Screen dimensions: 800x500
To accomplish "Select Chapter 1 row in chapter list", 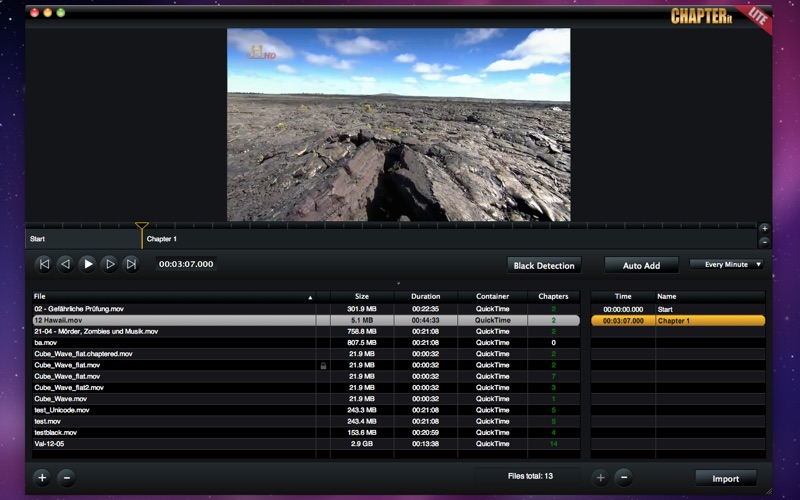I will click(678, 321).
